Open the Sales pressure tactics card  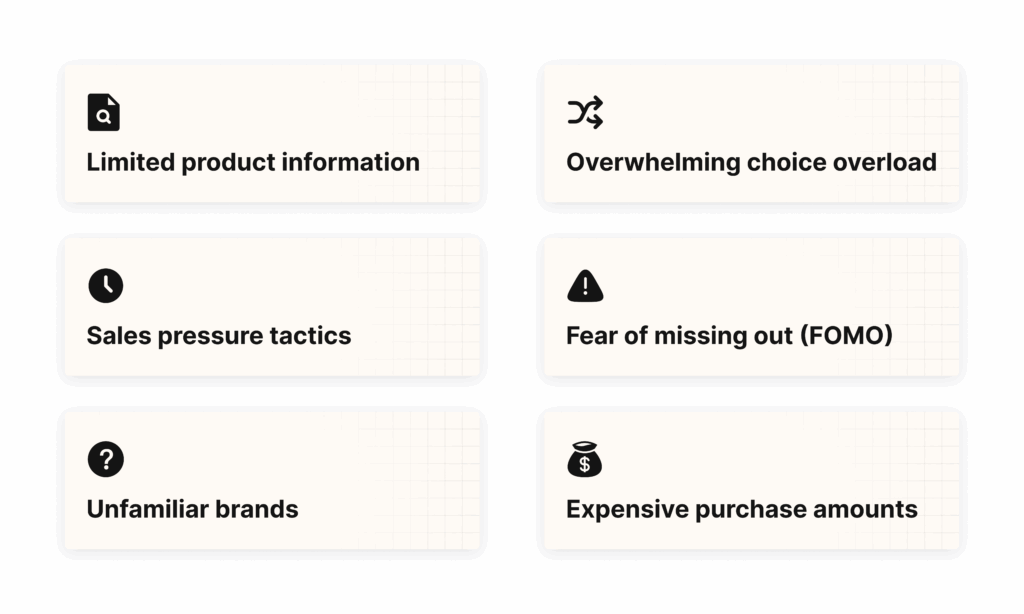point(272,308)
